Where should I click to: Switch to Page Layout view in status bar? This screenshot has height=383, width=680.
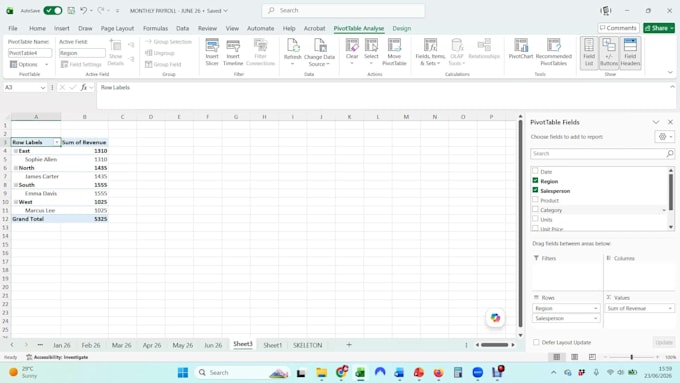click(574, 357)
